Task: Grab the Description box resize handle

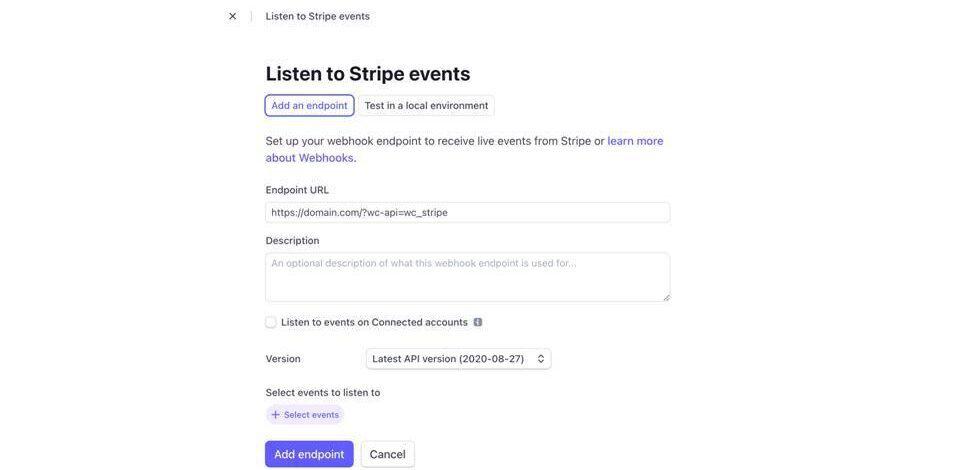Action: click(665, 297)
